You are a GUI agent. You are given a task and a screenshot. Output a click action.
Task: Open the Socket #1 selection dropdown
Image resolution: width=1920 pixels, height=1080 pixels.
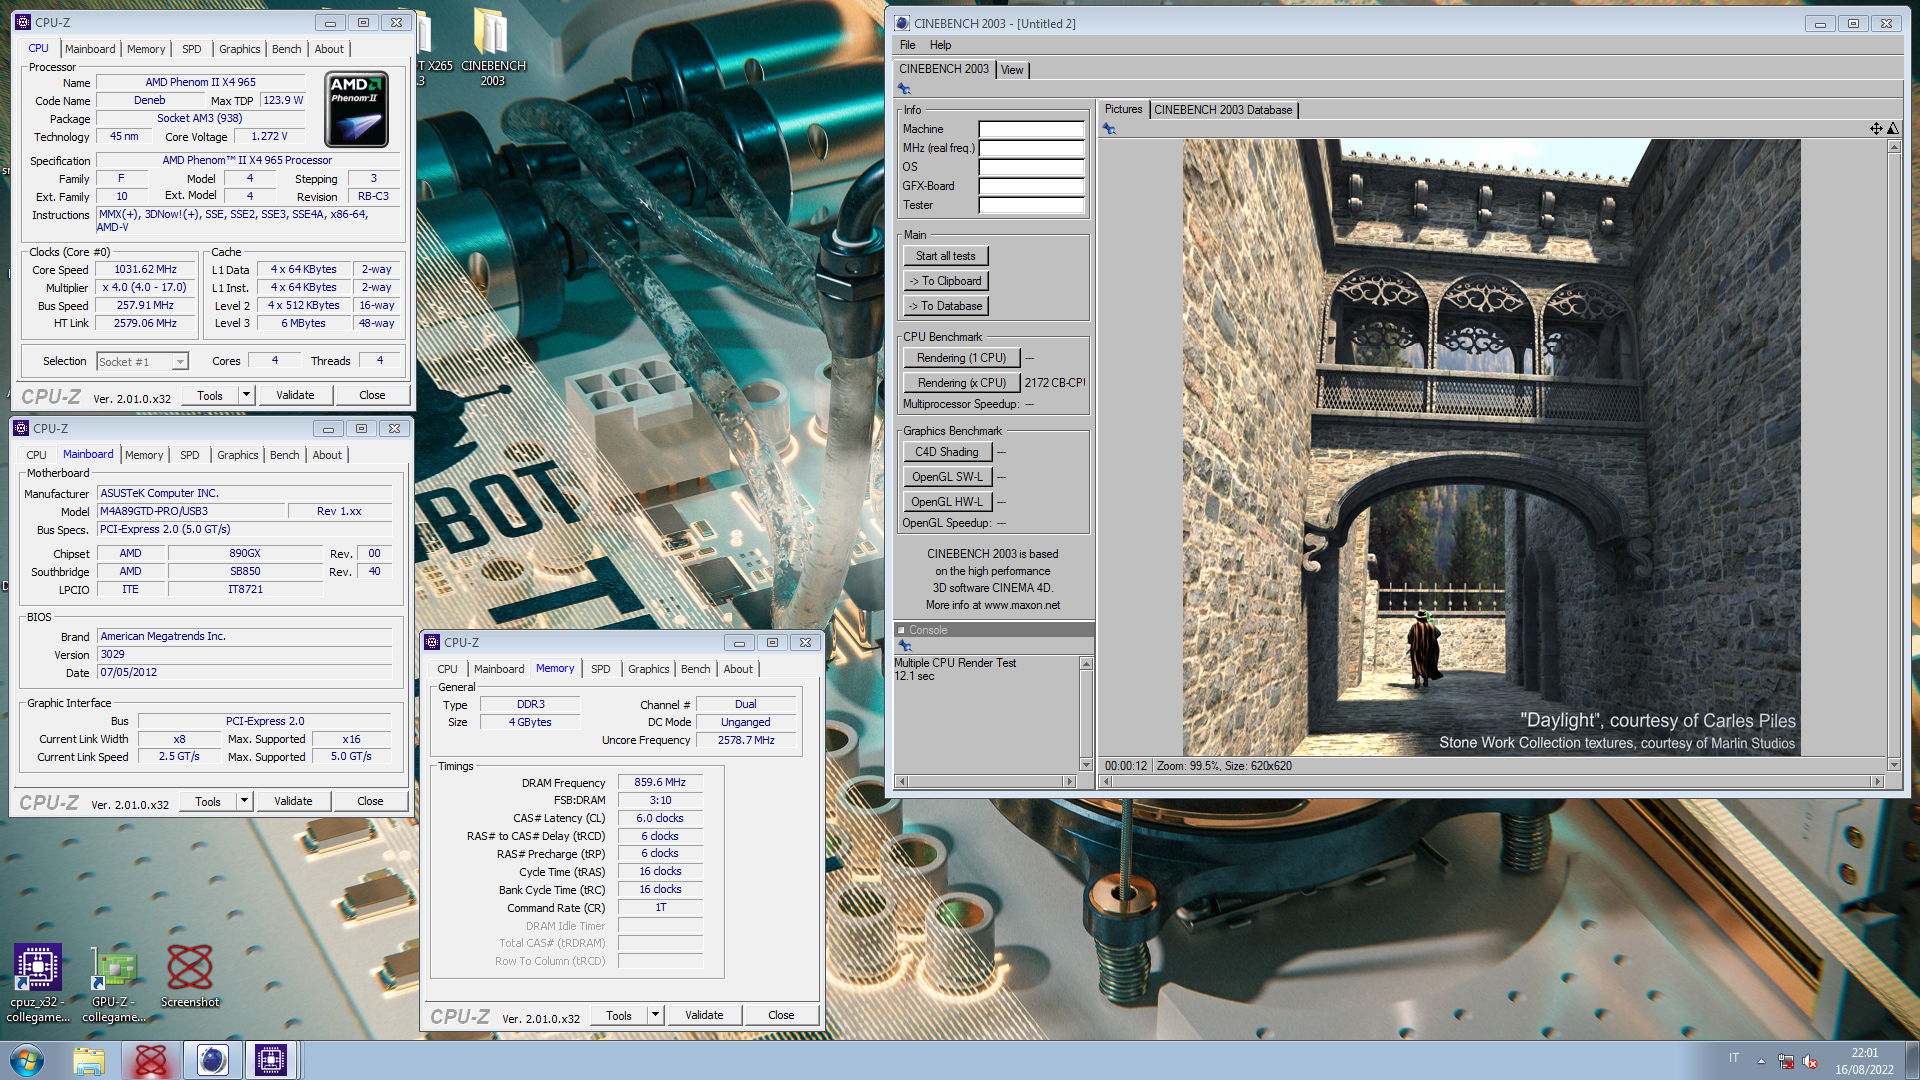point(180,362)
